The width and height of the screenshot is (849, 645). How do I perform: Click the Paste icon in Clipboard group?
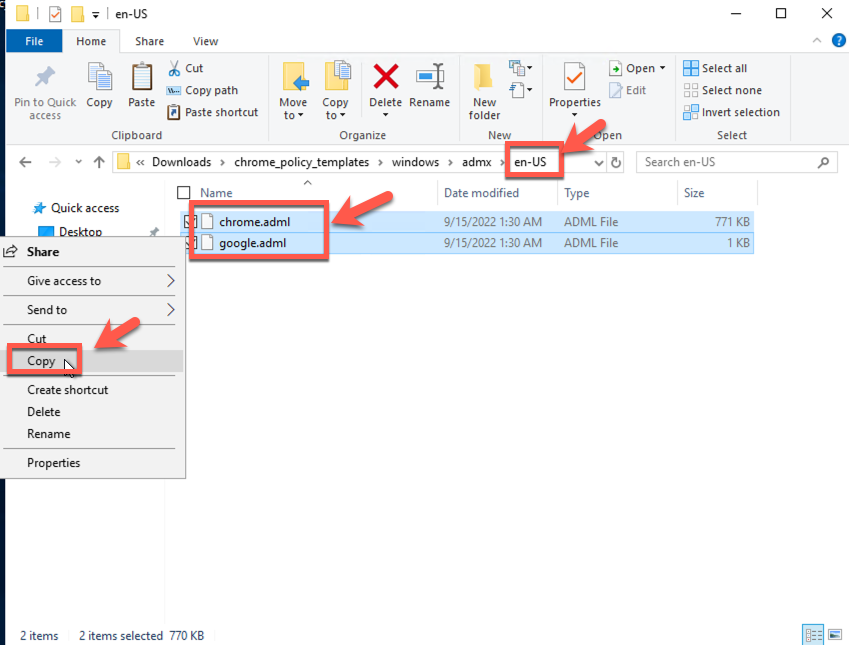pos(142,78)
